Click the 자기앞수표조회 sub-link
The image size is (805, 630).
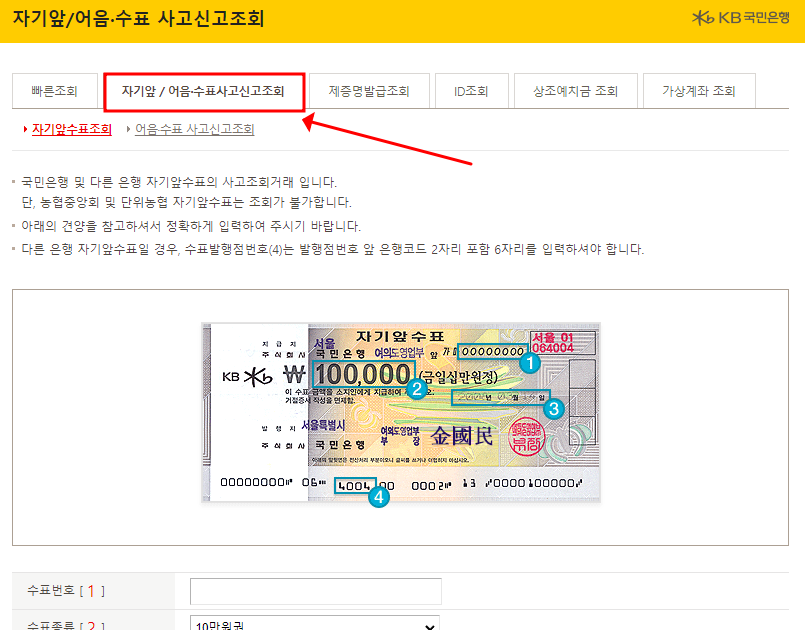71,129
